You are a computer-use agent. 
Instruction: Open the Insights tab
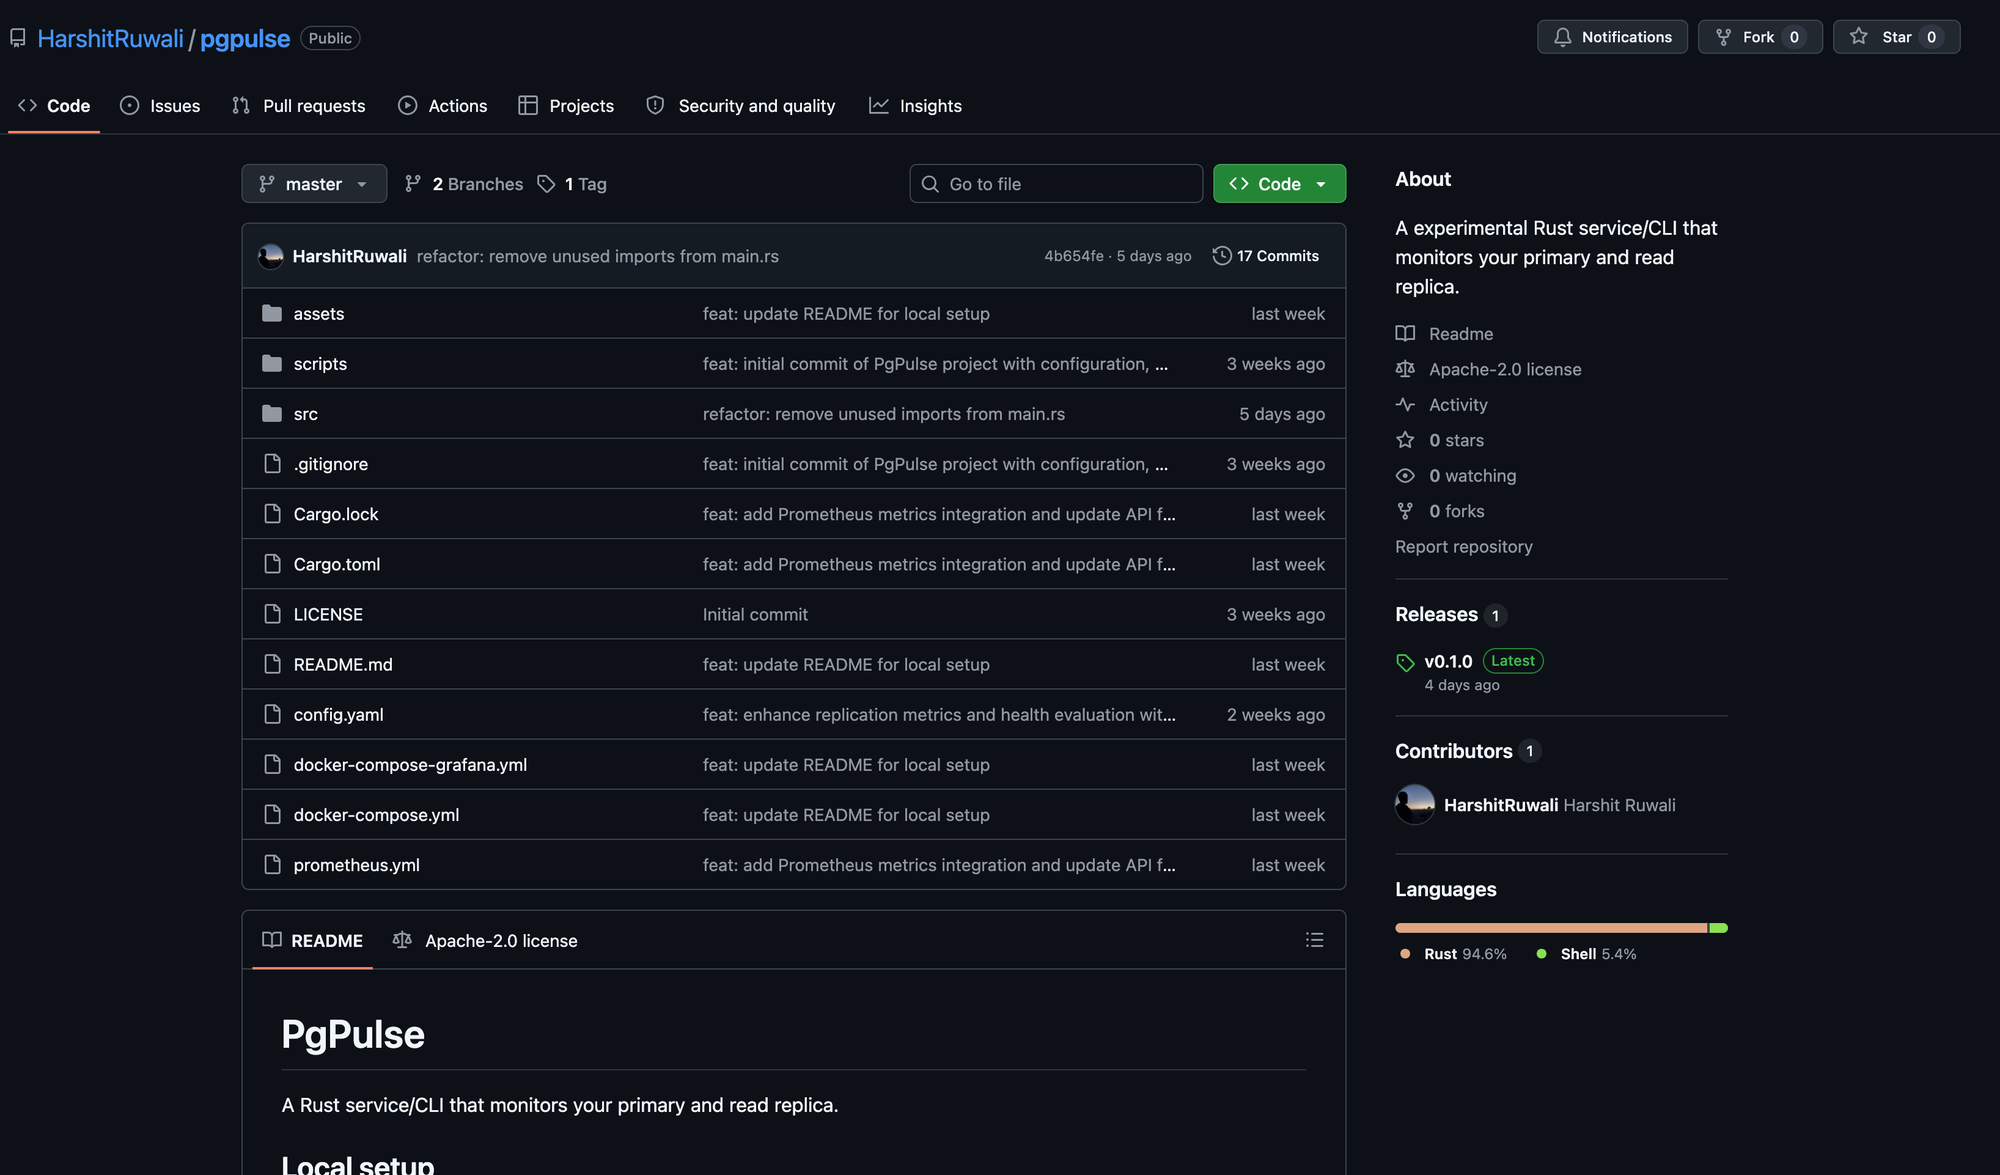click(x=915, y=106)
